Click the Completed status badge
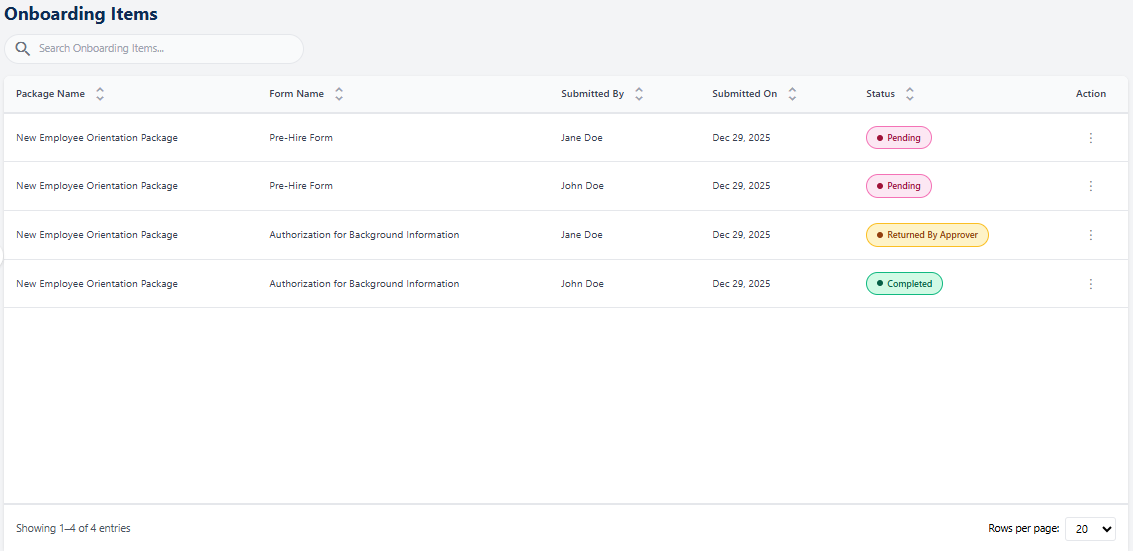This screenshot has height=551, width=1133. click(x=905, y=284)
